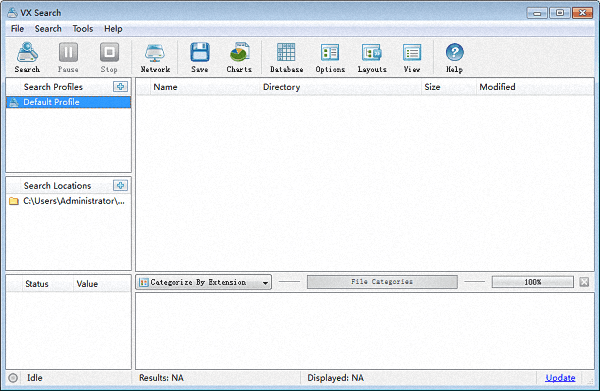Open the File menu
The width and height of the screenshot is (600, 391).
(17, 29)
